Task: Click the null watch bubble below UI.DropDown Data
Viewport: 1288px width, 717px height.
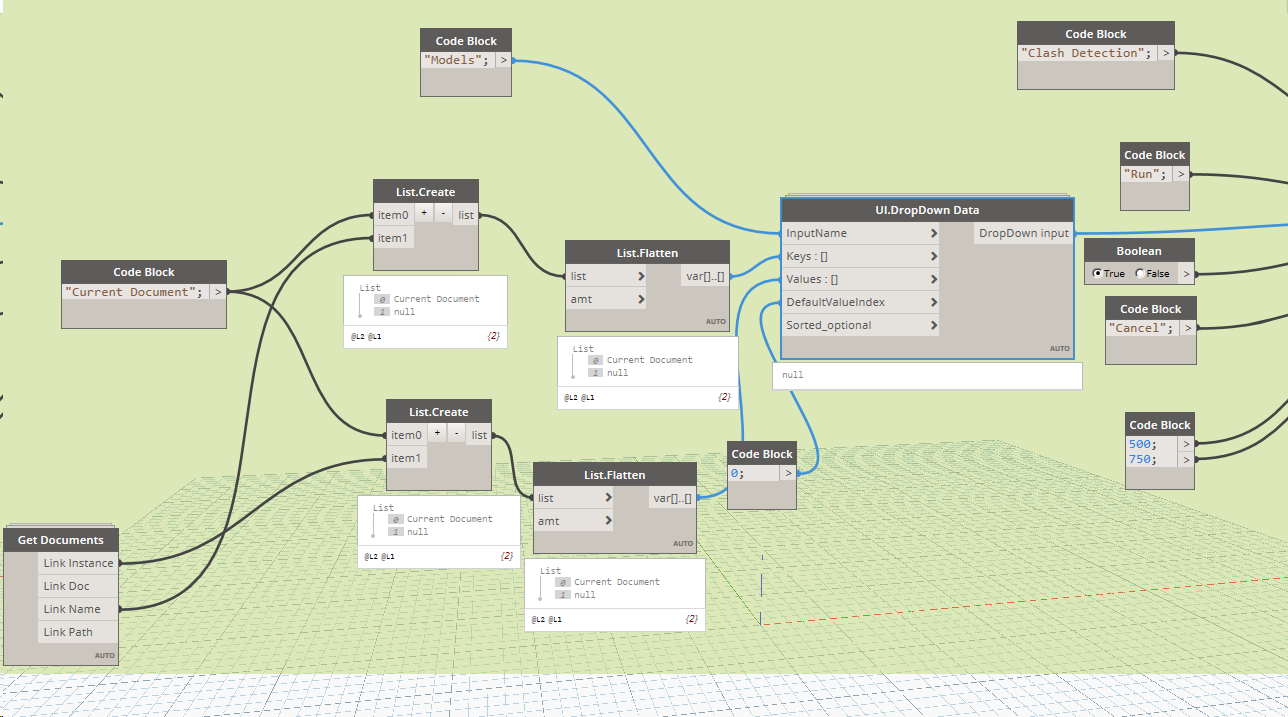Action: 927,375
